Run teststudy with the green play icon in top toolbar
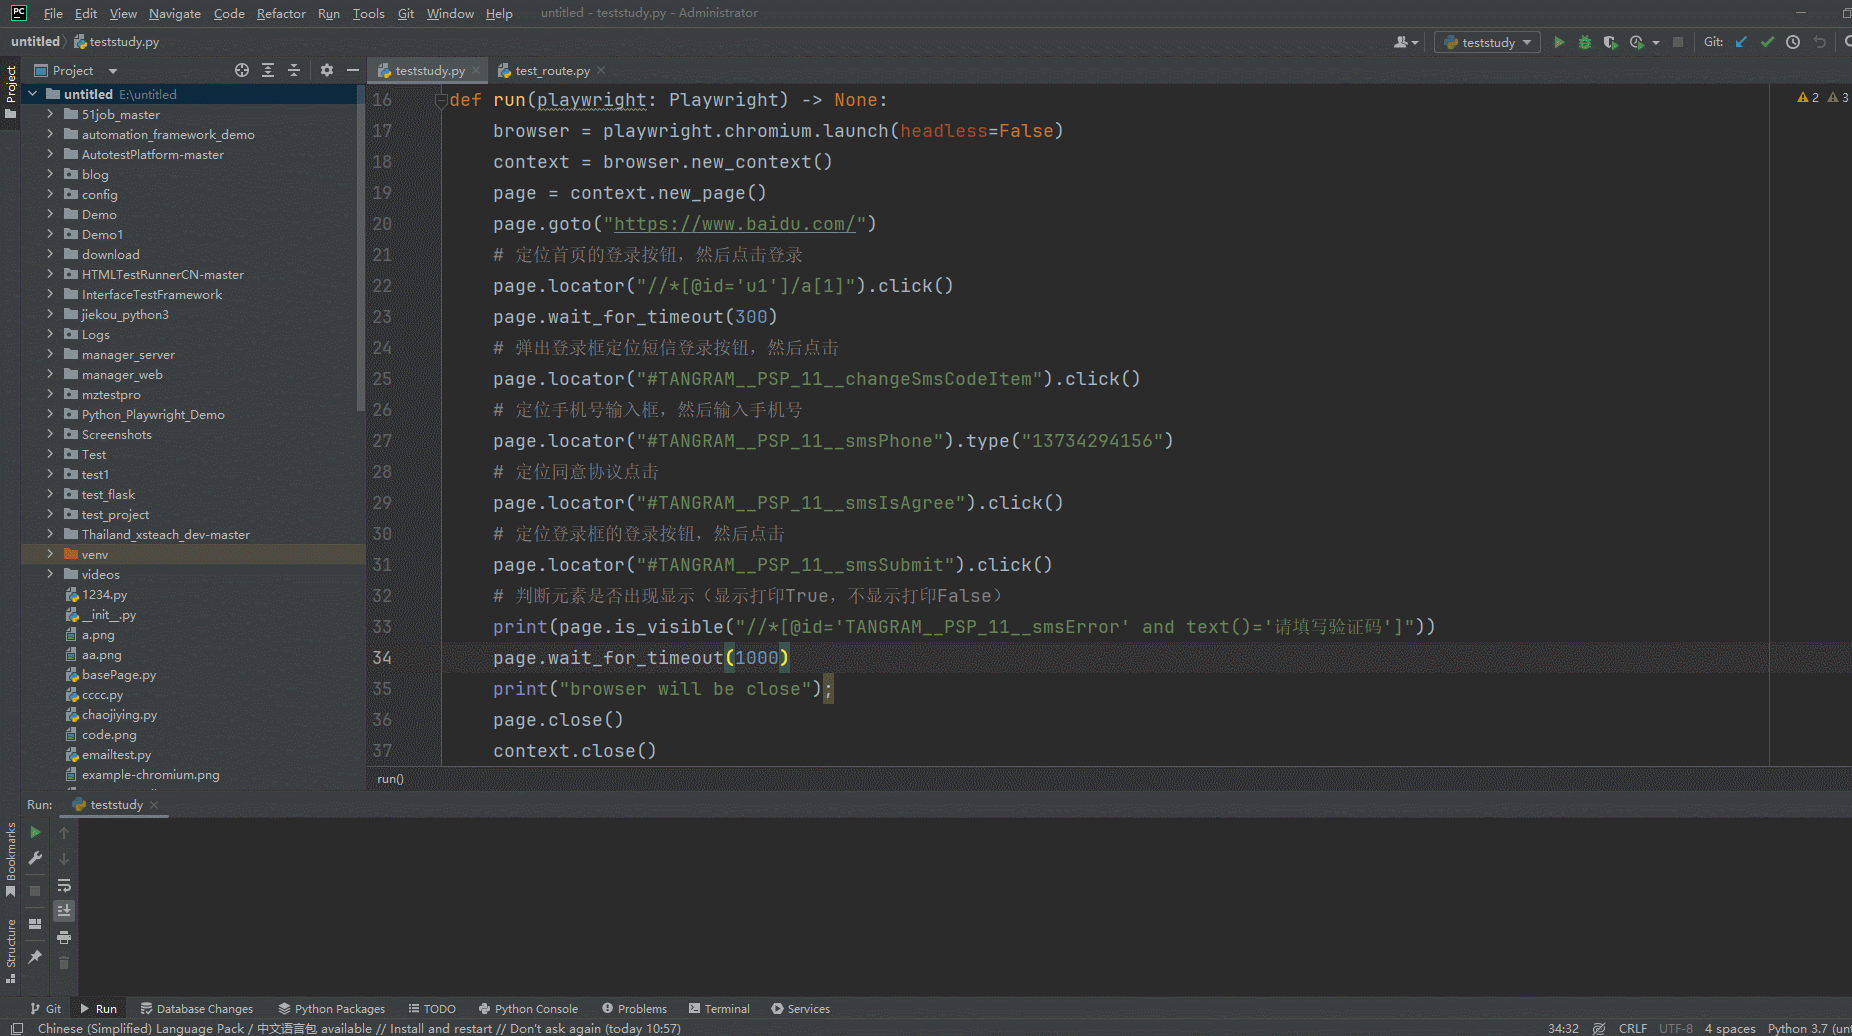The height and width of the screenshot is (1036, 1852). (1558, 42)
